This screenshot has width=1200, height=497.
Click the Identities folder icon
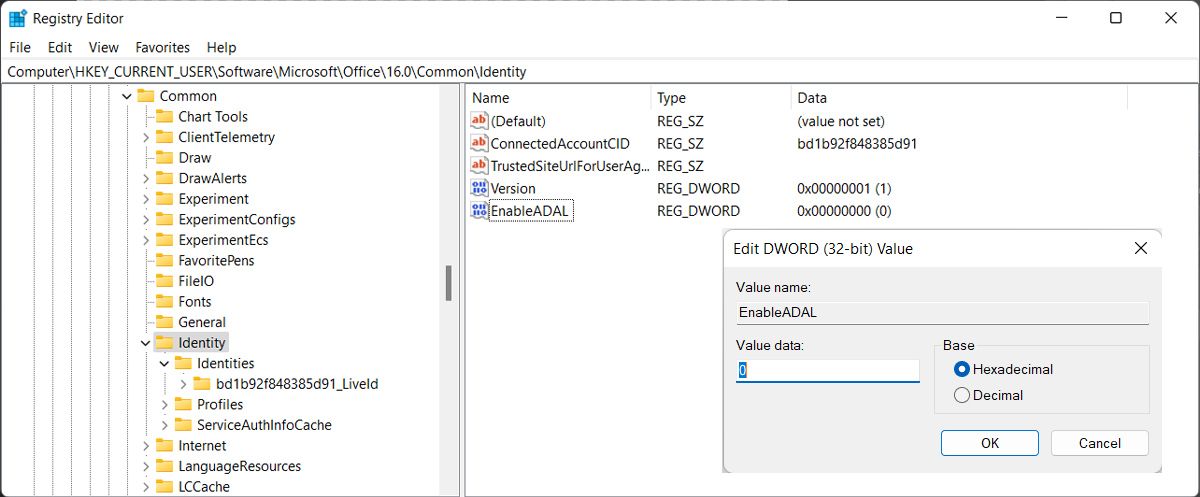pos(183,363)
